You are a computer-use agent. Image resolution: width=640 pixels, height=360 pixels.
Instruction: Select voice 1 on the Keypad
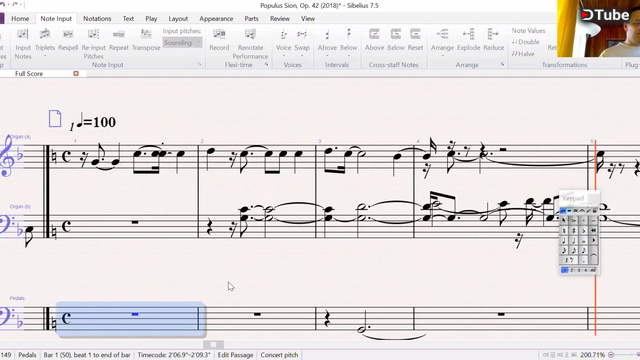coord(564,270)
